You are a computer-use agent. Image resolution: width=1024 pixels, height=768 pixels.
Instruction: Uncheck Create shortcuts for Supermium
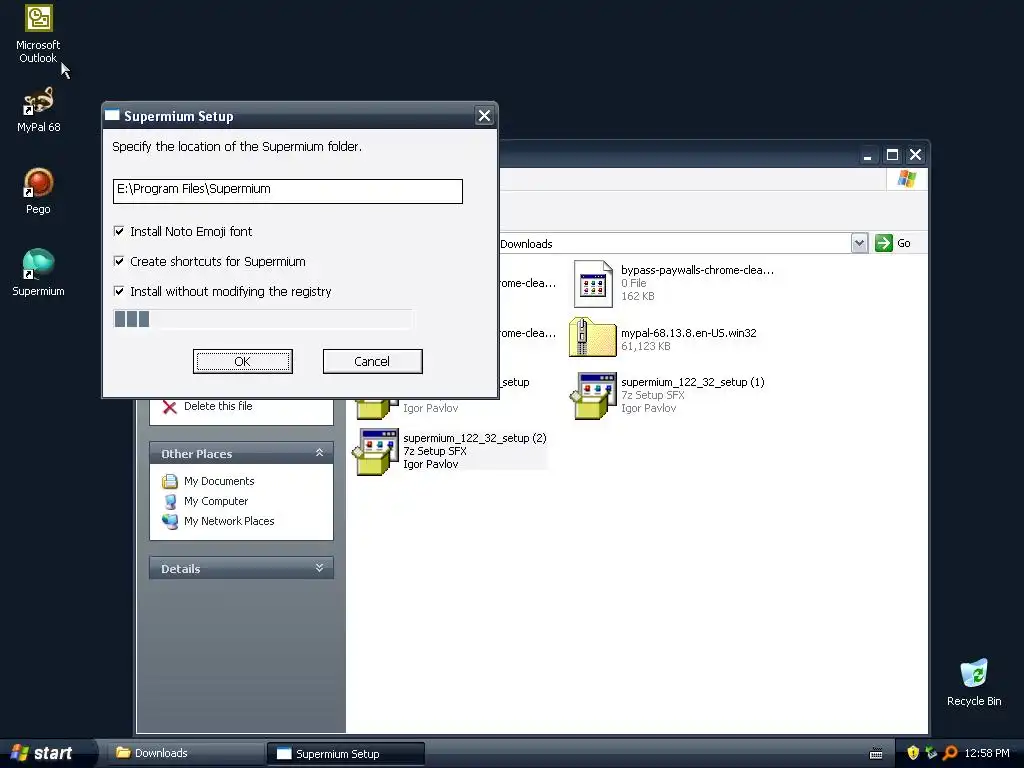tap(119, 261)
